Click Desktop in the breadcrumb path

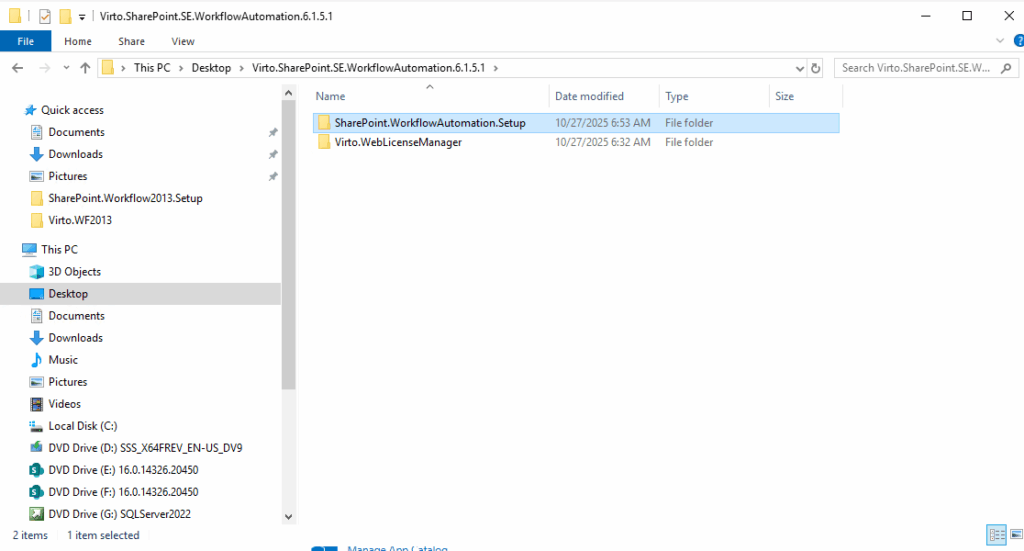pyautogui.click(x=211, y=68)
